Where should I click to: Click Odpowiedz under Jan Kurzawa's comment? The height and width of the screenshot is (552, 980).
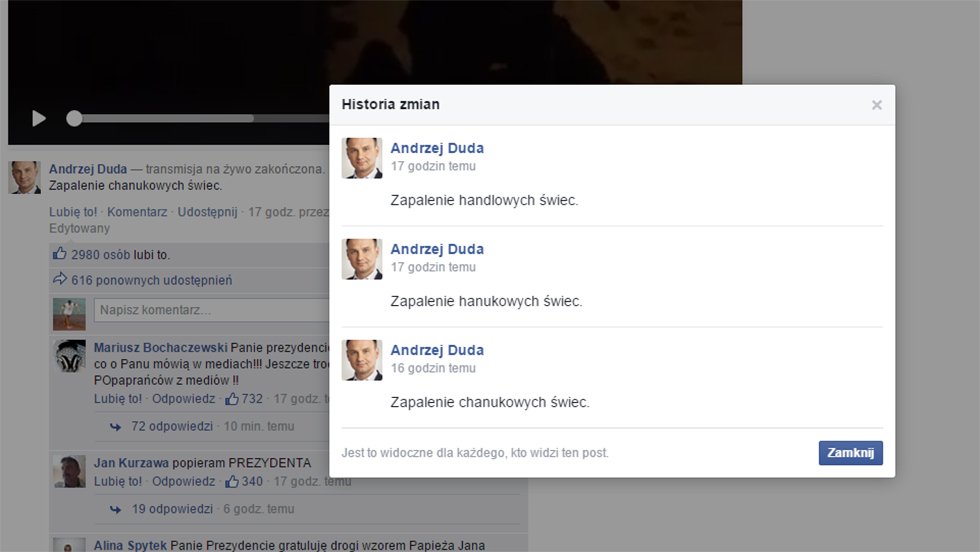(183, 482)
